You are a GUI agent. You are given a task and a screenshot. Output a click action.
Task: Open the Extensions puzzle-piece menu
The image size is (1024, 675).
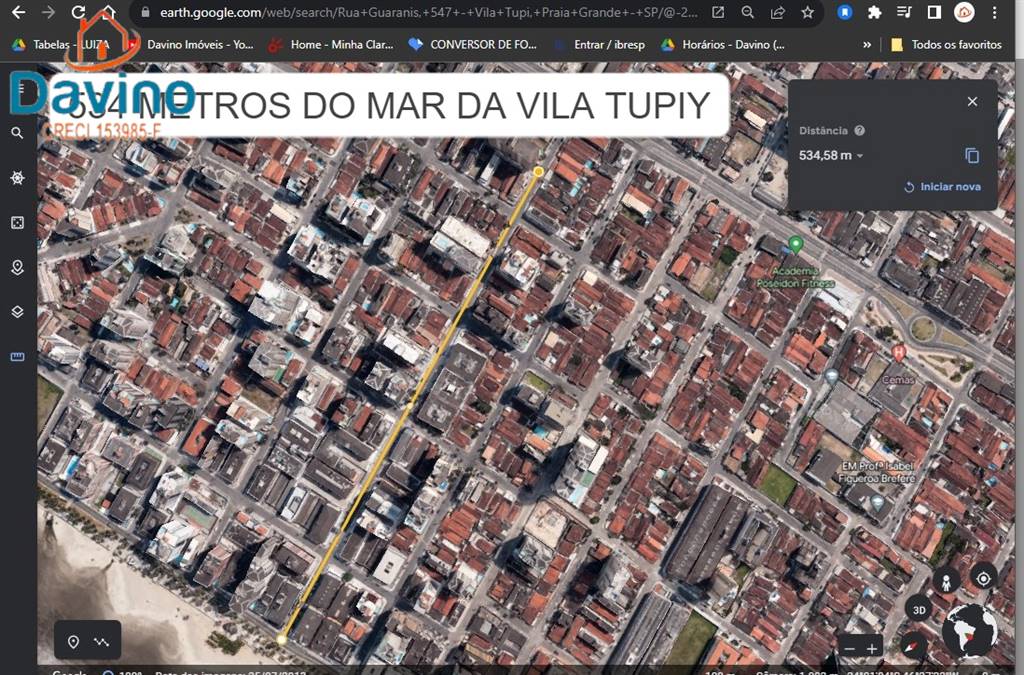(x=874, y=12)
